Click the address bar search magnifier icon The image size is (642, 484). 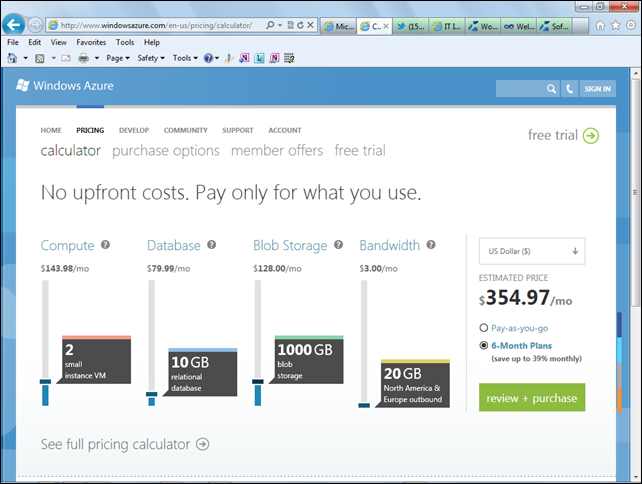270,25
